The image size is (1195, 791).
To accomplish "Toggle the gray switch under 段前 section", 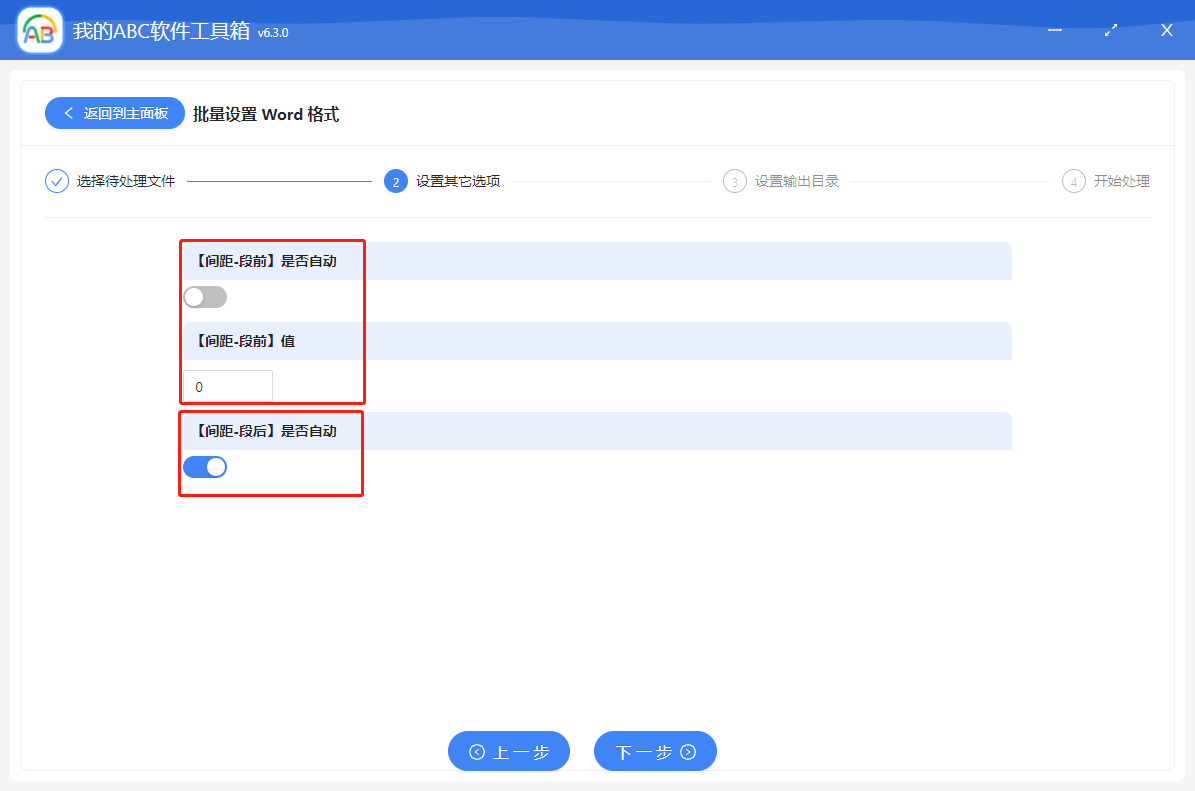I will point(205,296).
